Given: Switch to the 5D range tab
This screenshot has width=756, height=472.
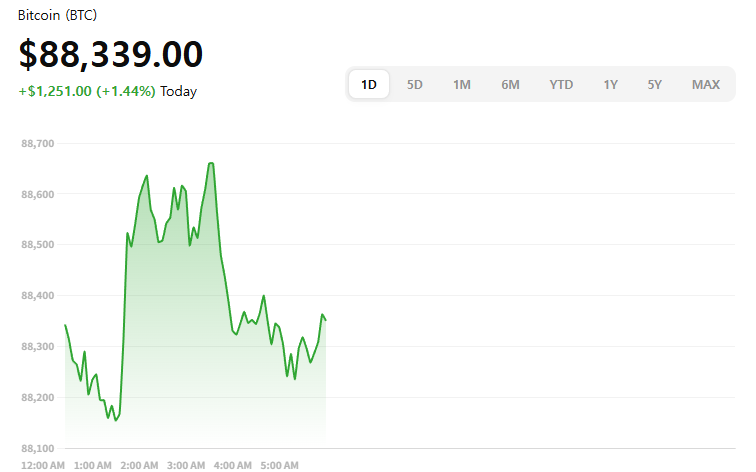Looking at the screenshot, I should [x=415, y=85].
